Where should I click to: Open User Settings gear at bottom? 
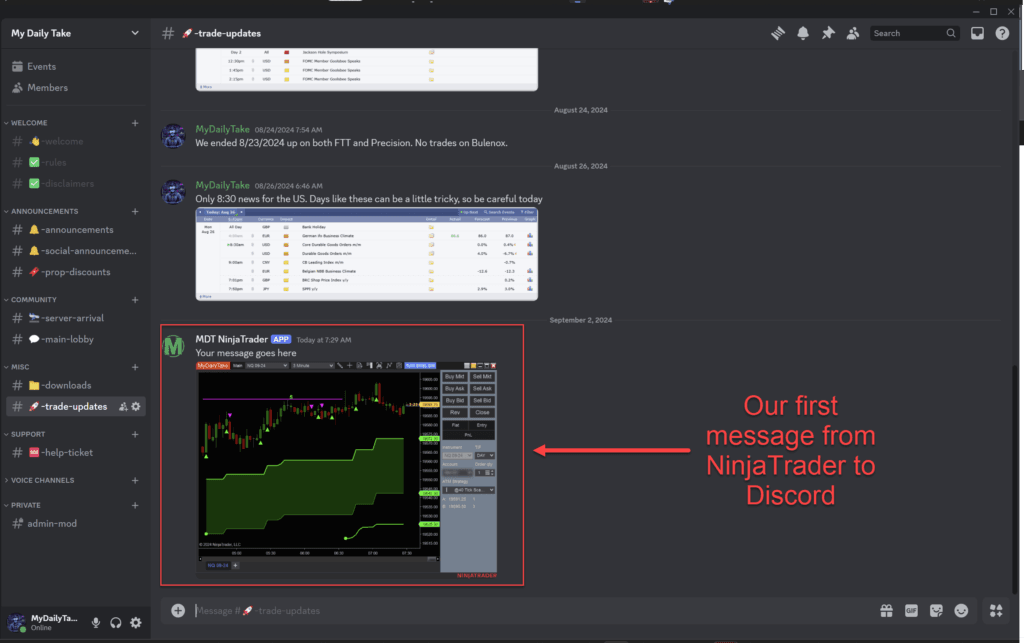(x=136, y=623)
